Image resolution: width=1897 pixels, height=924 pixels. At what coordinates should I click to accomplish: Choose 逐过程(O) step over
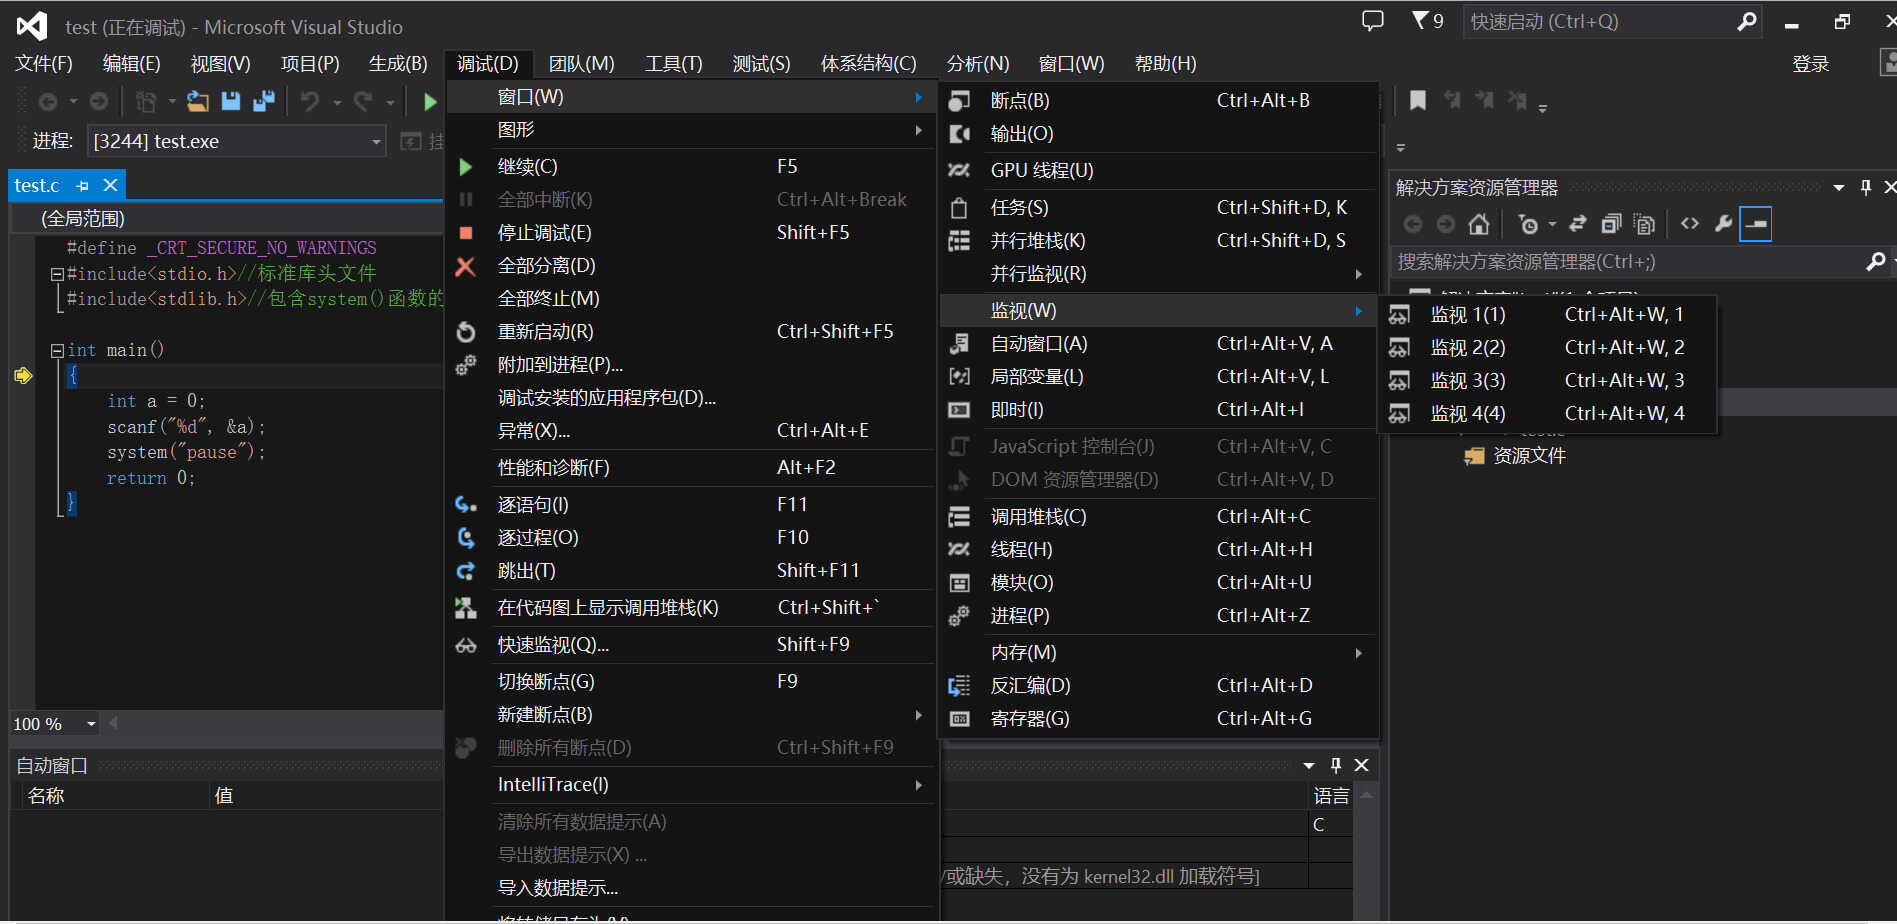[x=690, y=538]
